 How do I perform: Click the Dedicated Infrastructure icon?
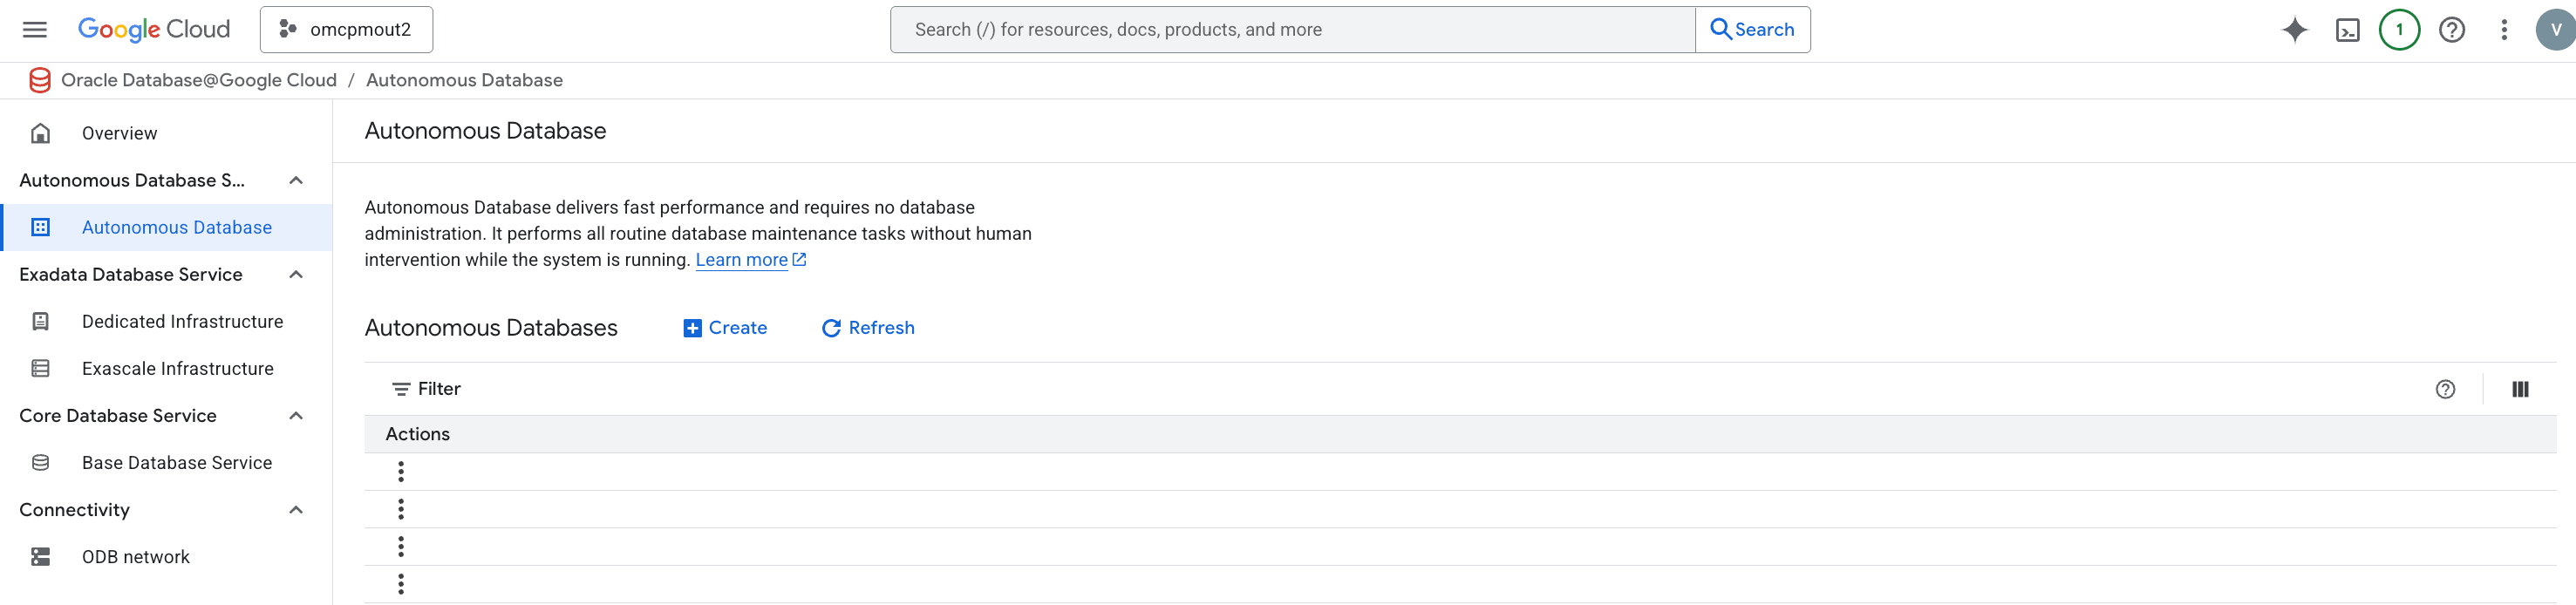click(40, 321)
